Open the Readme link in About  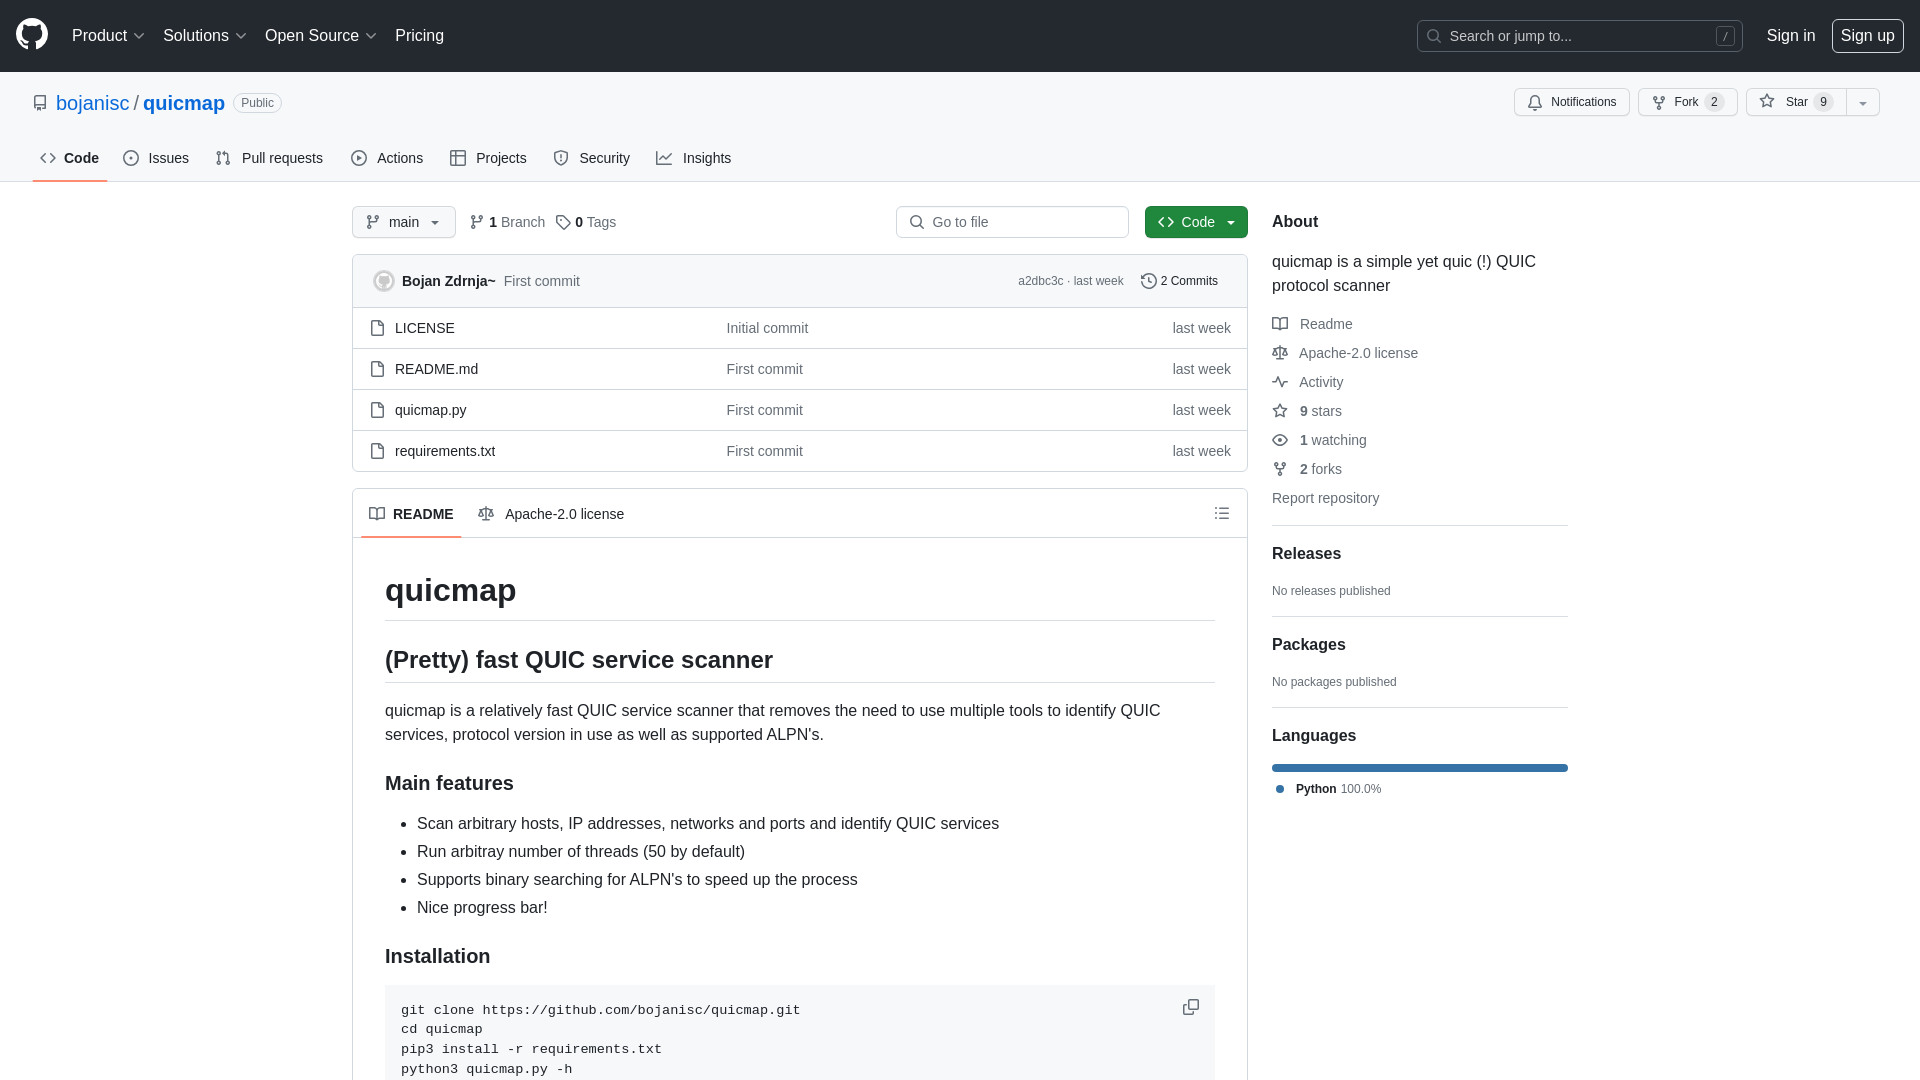[x=1312, y=324]
